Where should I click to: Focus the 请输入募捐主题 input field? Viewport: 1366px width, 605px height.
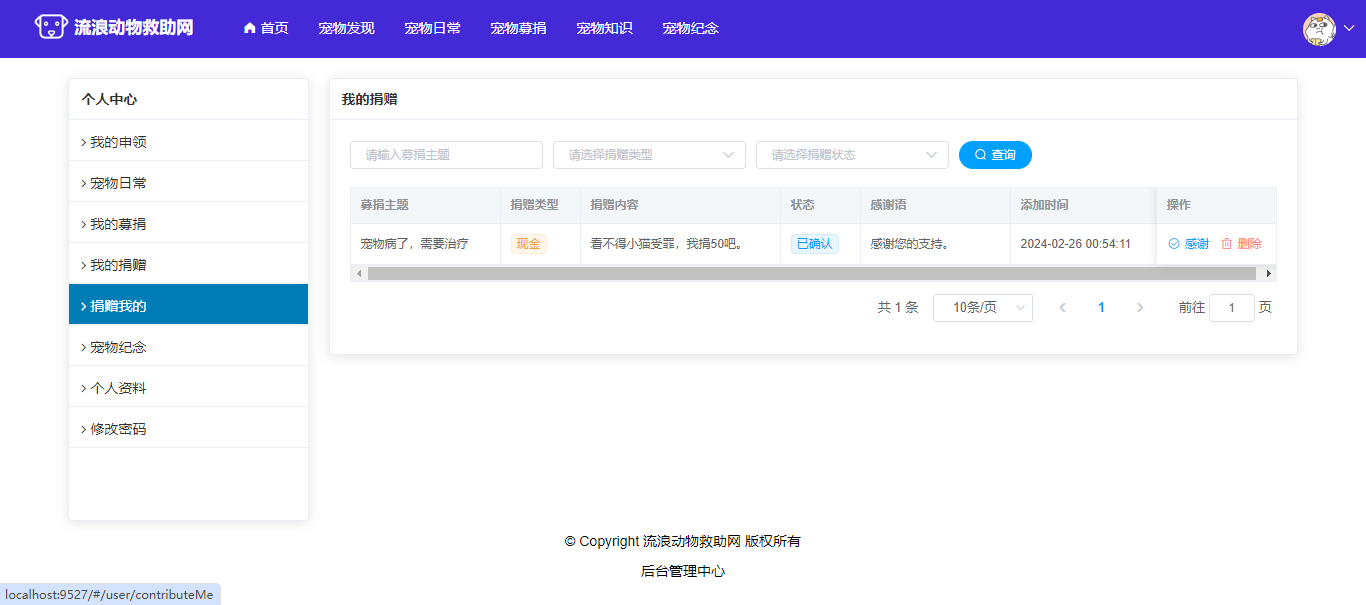[x=446, y=155]
